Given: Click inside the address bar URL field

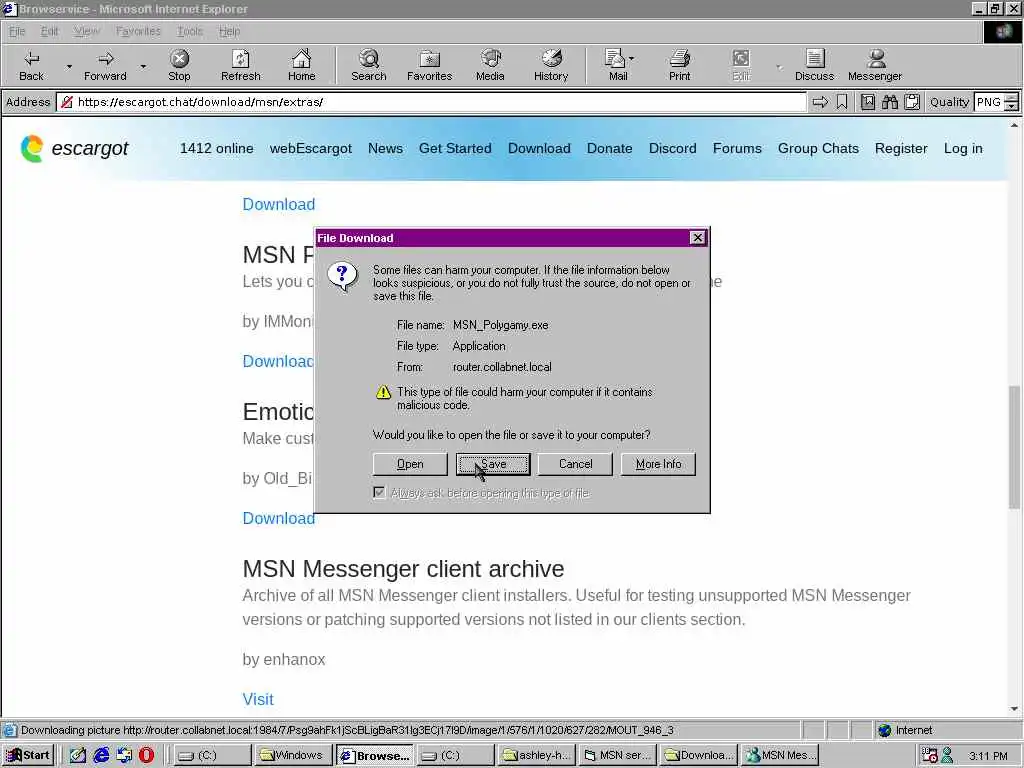Looking at the screenshot, I should 431,102.
